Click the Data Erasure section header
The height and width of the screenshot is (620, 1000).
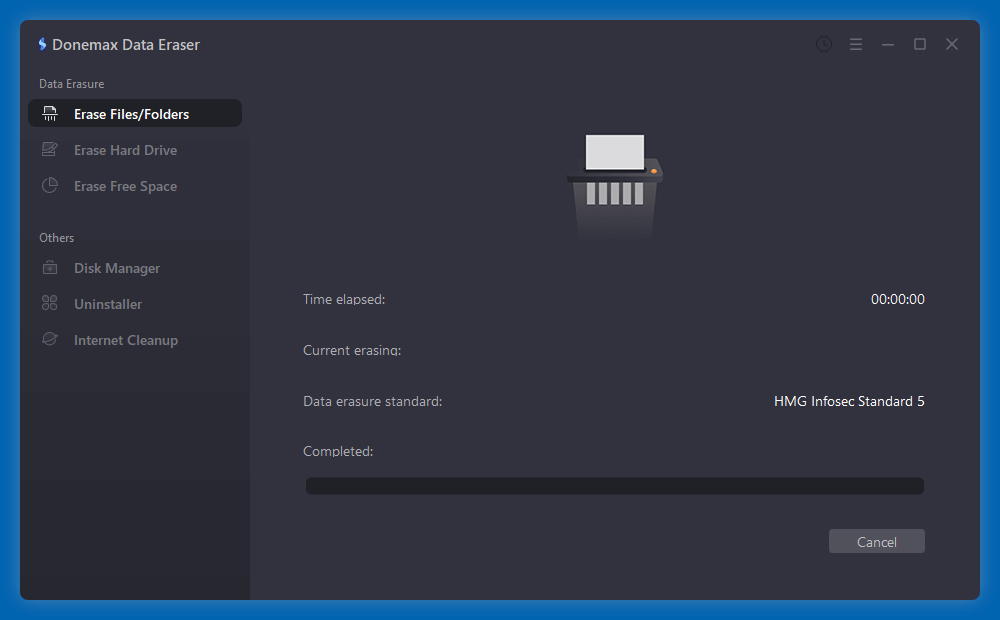coord(71,83)
